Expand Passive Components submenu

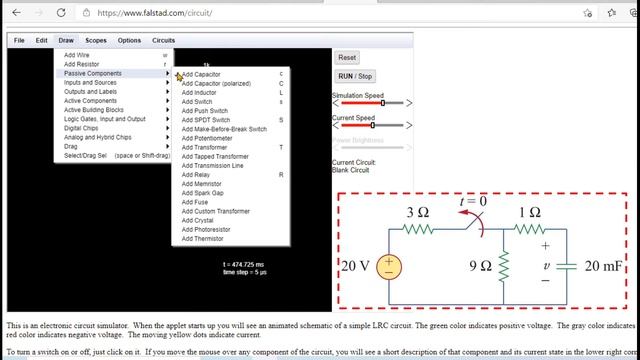click(x=114, y=73)
